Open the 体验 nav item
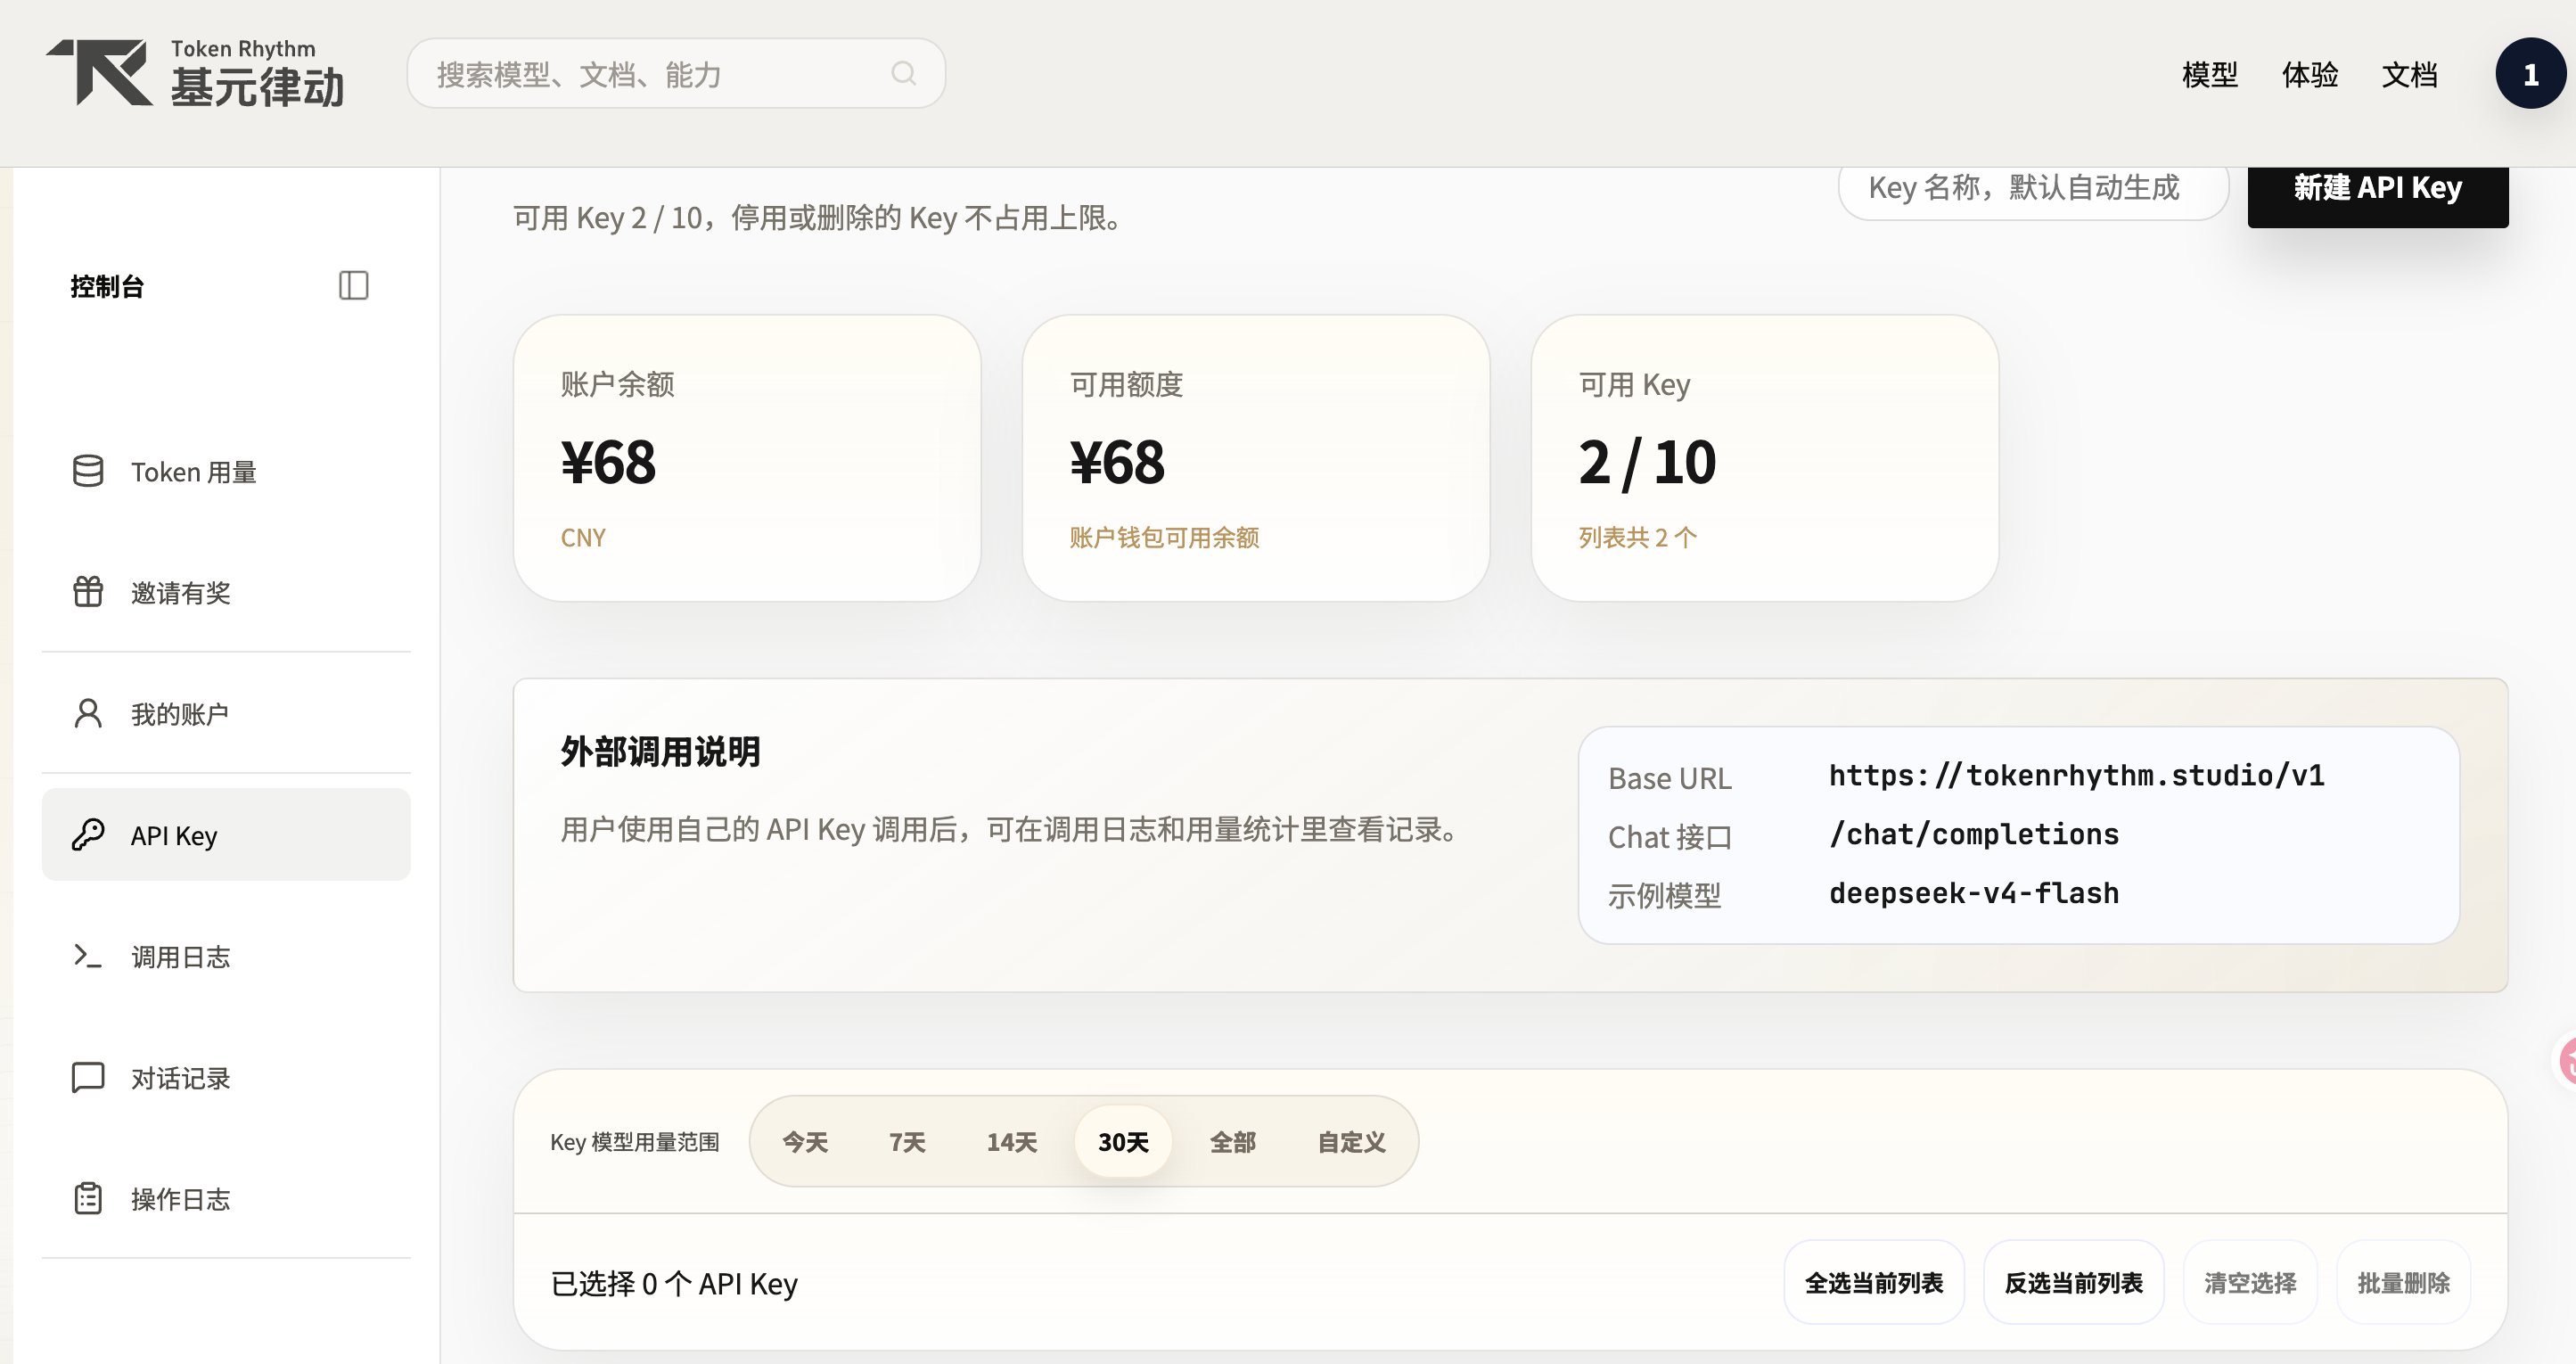 [x=2310, y=74]
